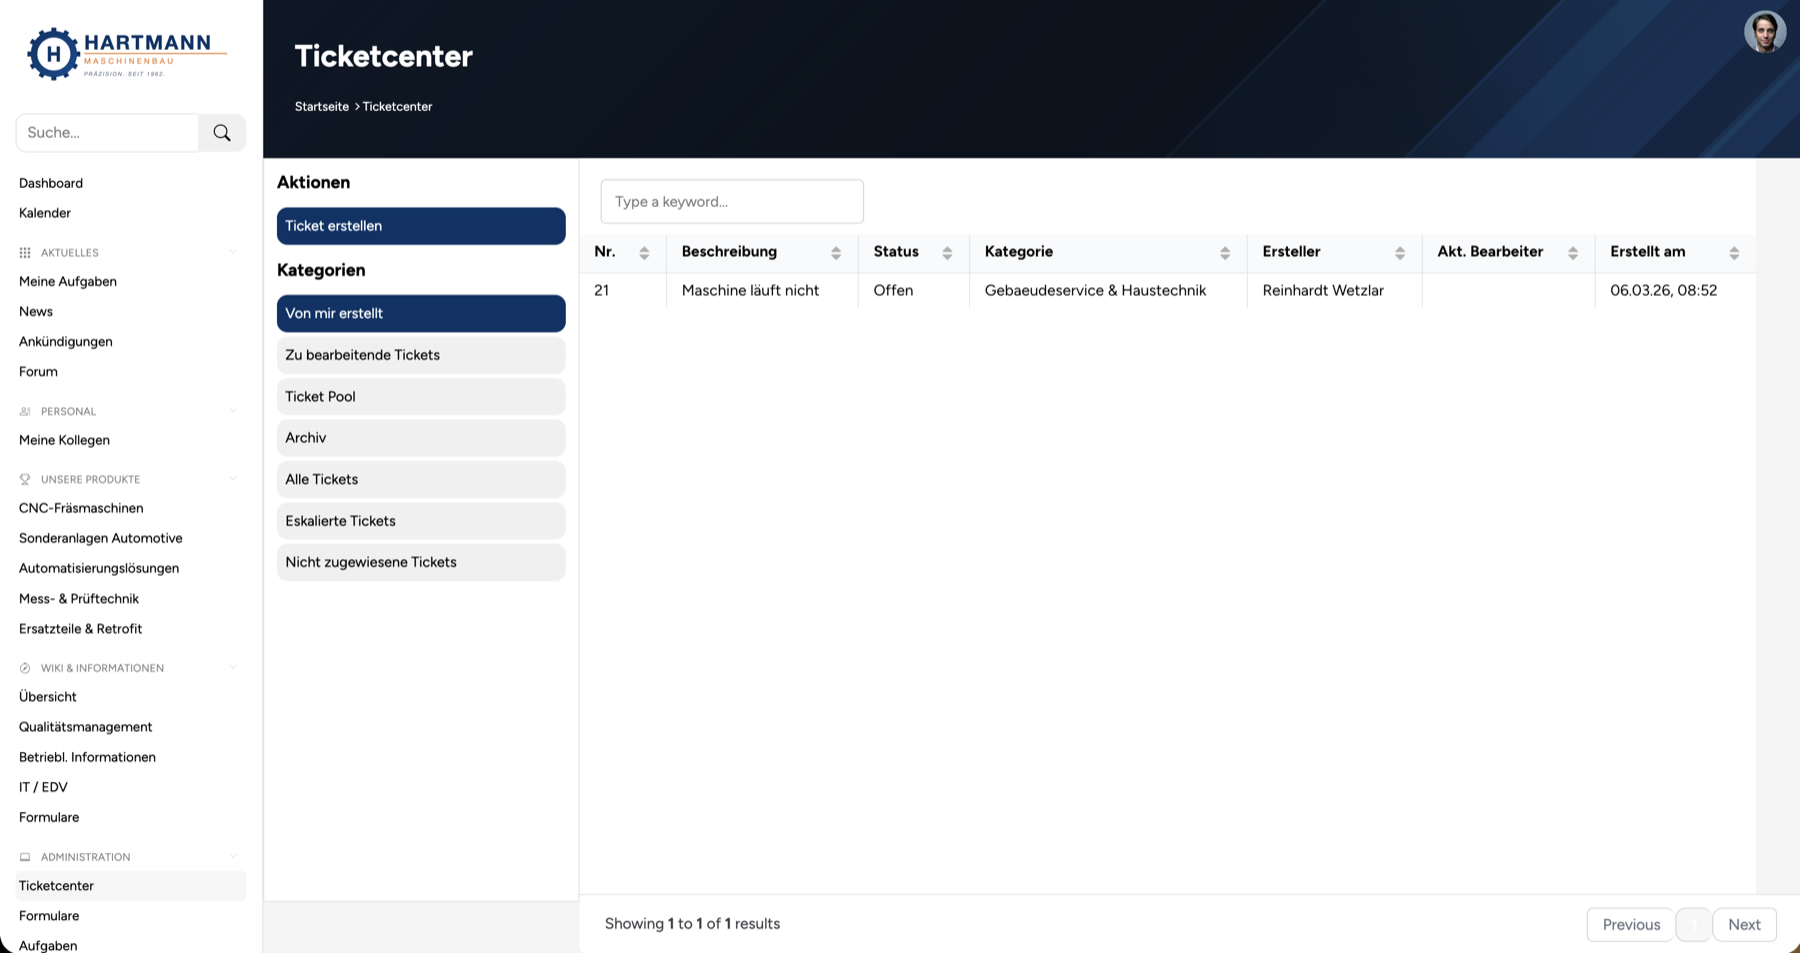Screen dimensions: 1800x953
Task: Click the HARTMANN Maschinenbau logo
Action: [125, 53]
